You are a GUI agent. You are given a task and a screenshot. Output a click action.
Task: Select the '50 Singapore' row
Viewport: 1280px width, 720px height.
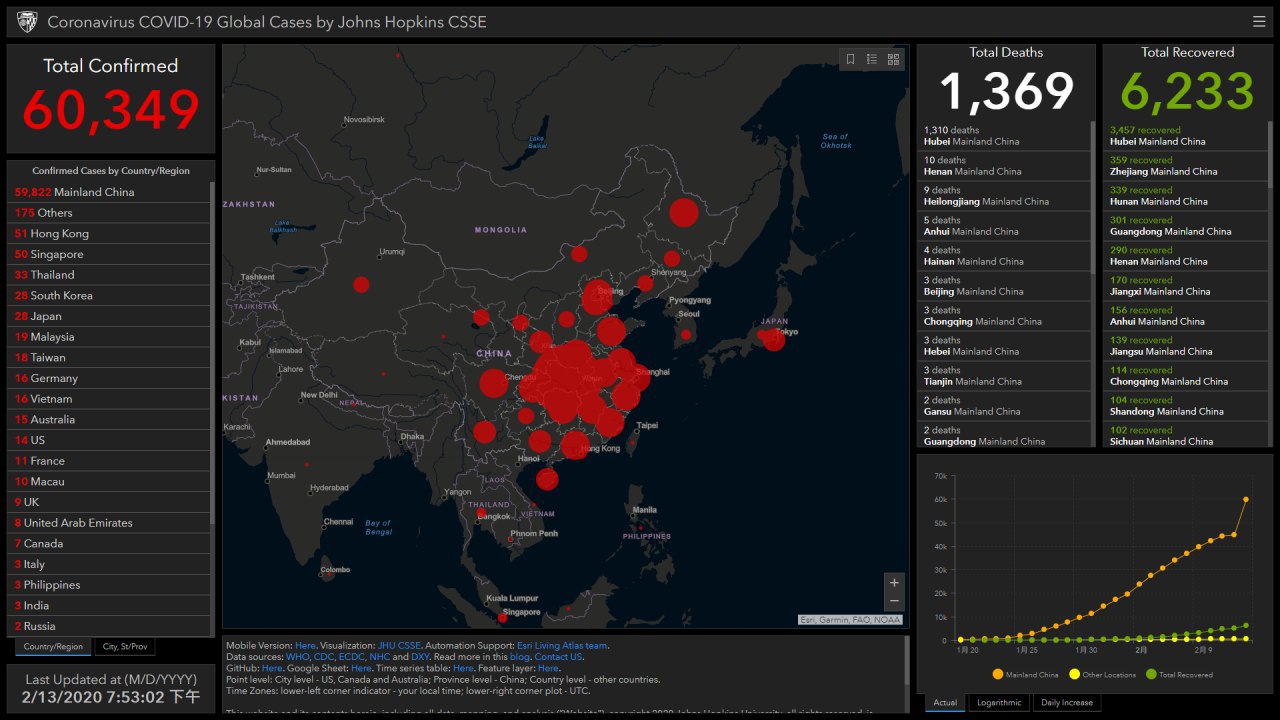tap(110, 254)
